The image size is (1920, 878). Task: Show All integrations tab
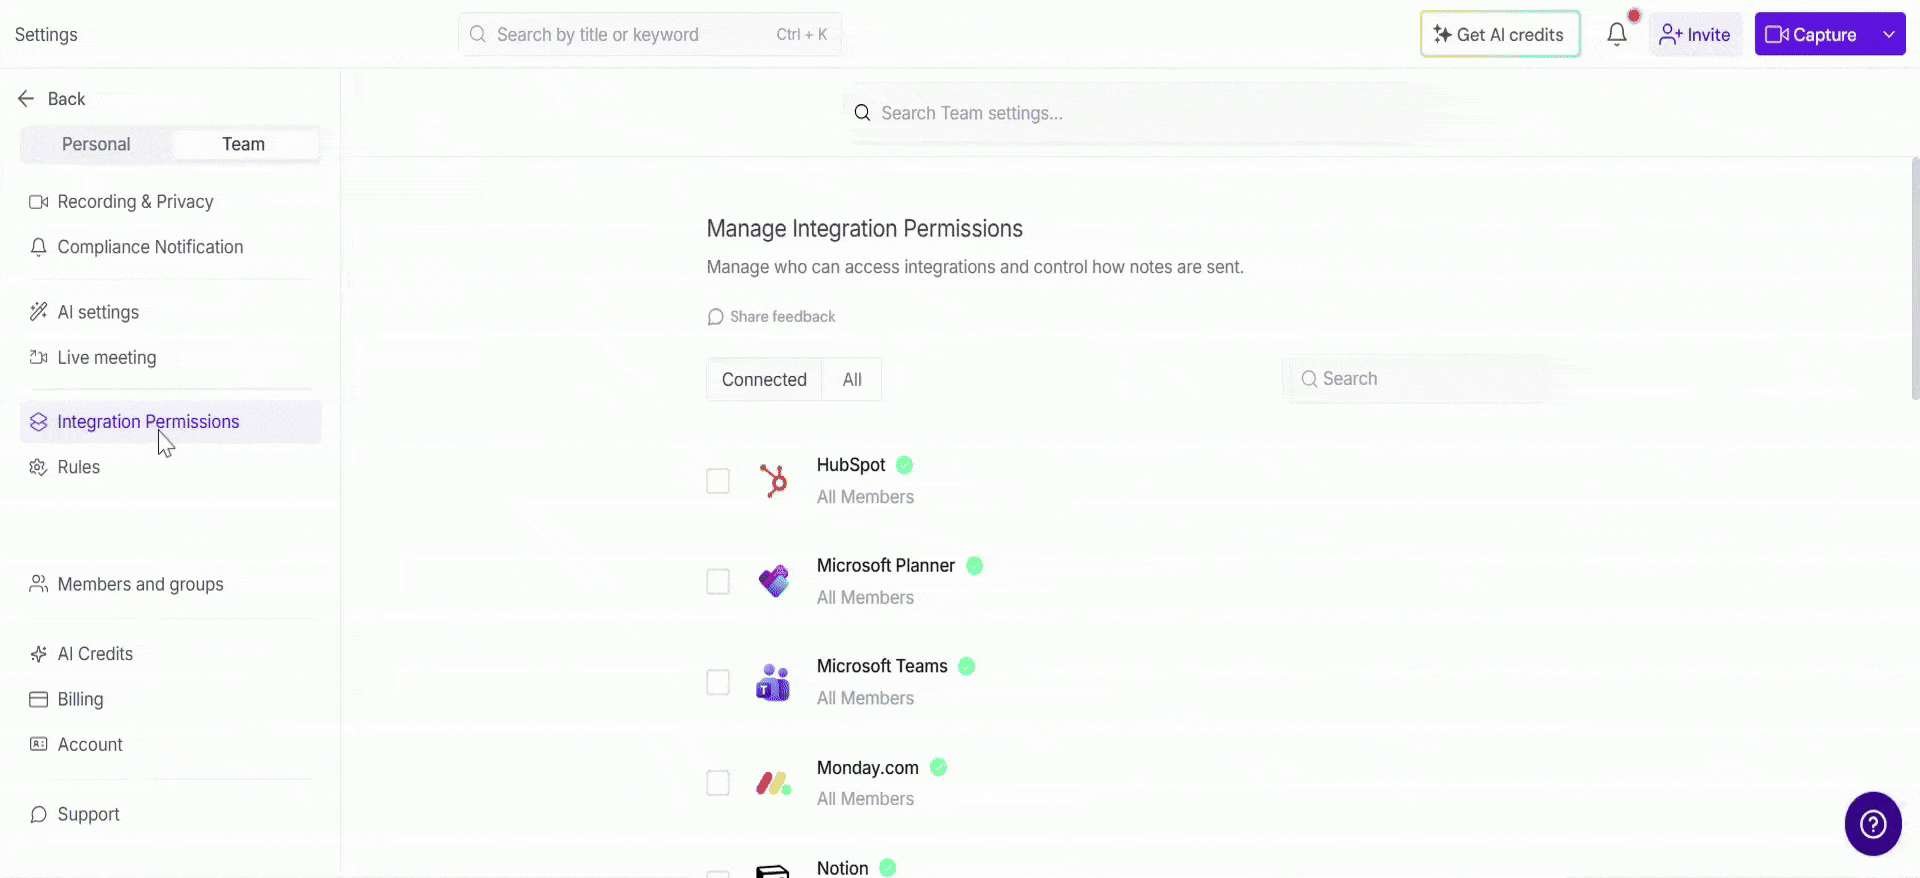tap(852, 380)
